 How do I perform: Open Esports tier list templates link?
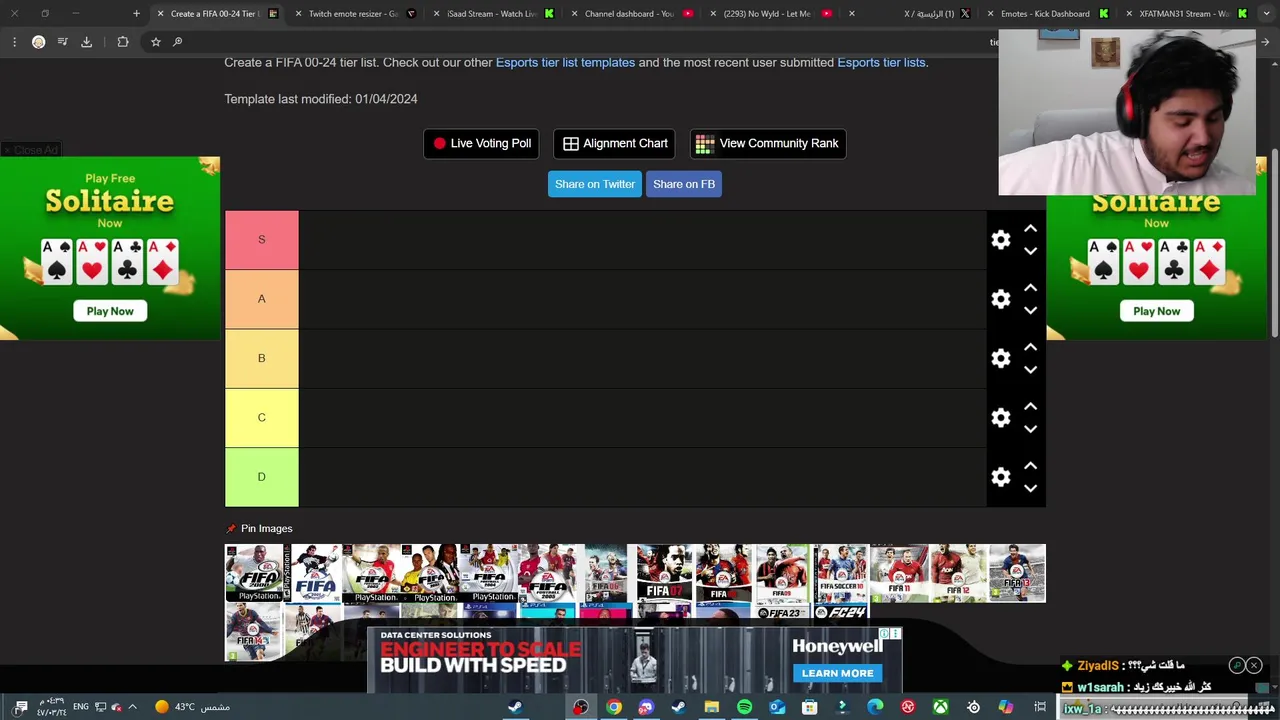click(x=565, y=62)
